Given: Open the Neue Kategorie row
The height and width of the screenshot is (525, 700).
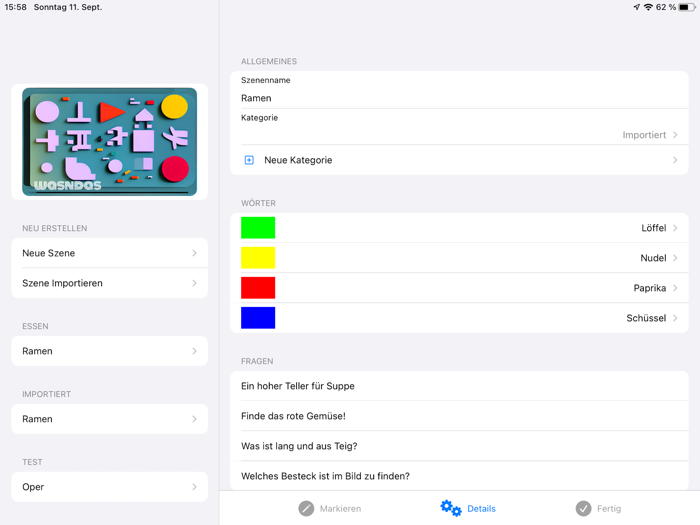Looking at the screenshot, I should point(459,160).
